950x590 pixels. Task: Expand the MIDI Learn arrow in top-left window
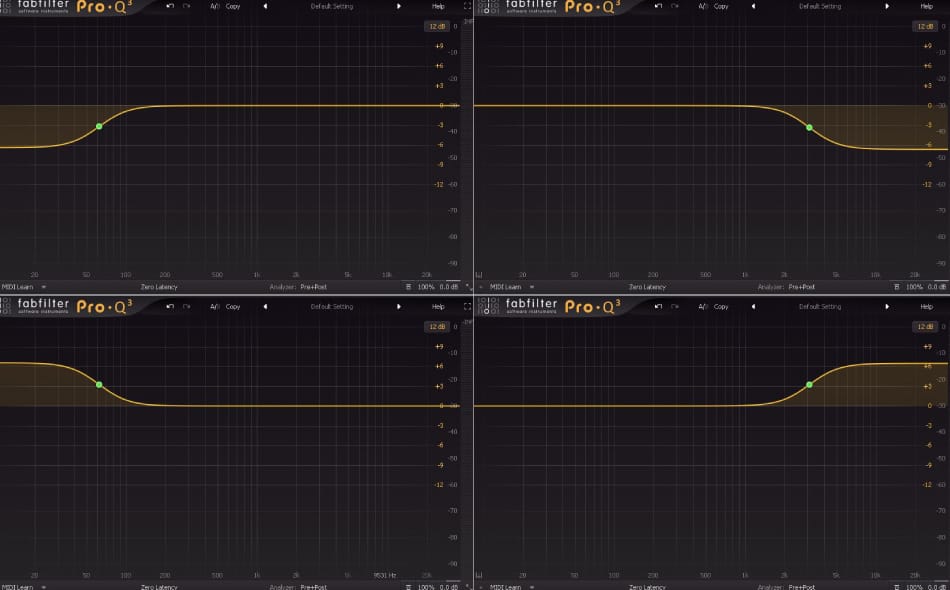click(44, 287)
